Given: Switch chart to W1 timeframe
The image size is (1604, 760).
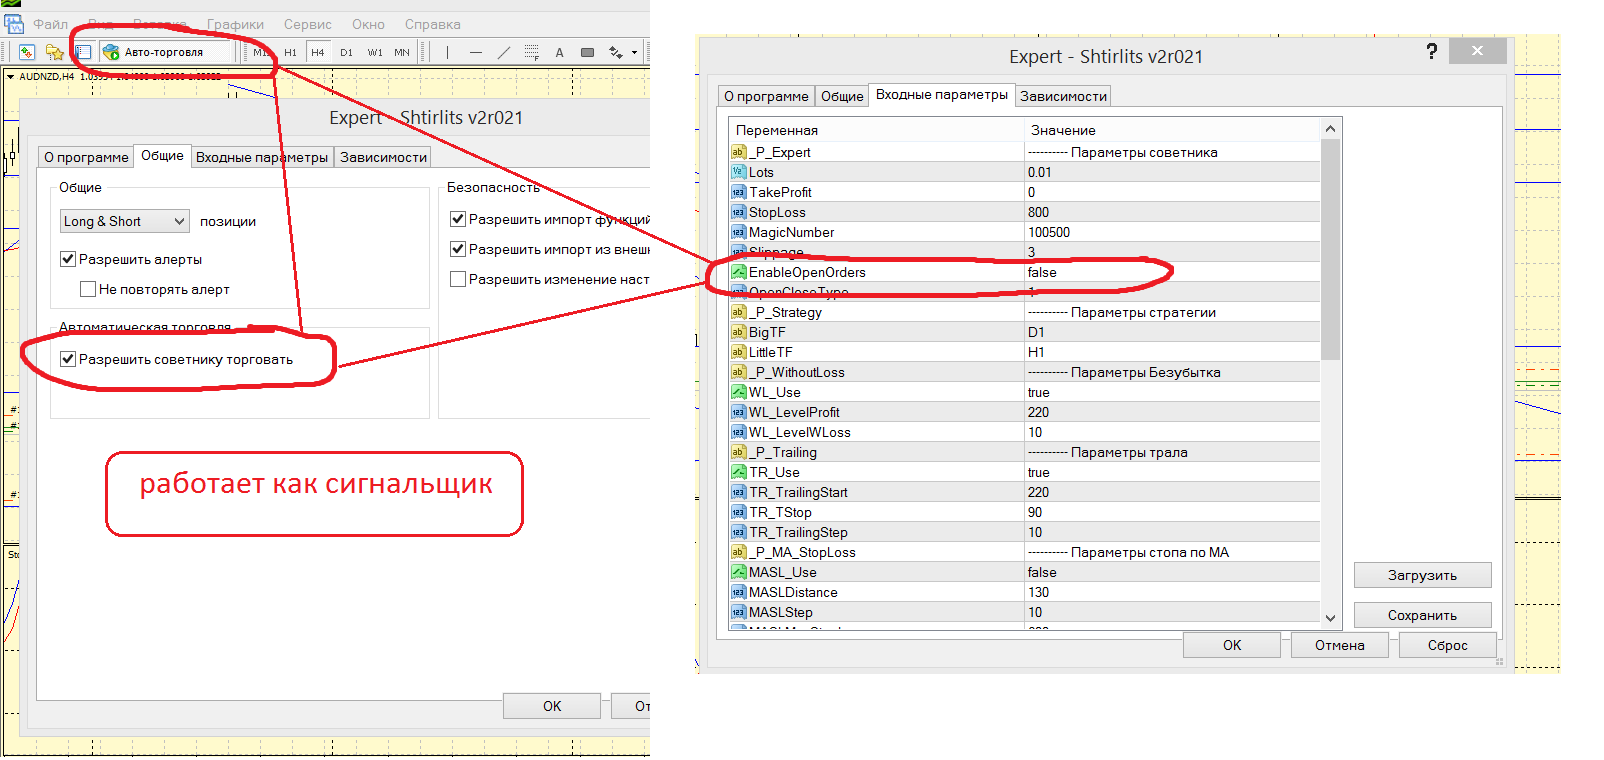Looking at the screenshot, I should click(375, 52).
